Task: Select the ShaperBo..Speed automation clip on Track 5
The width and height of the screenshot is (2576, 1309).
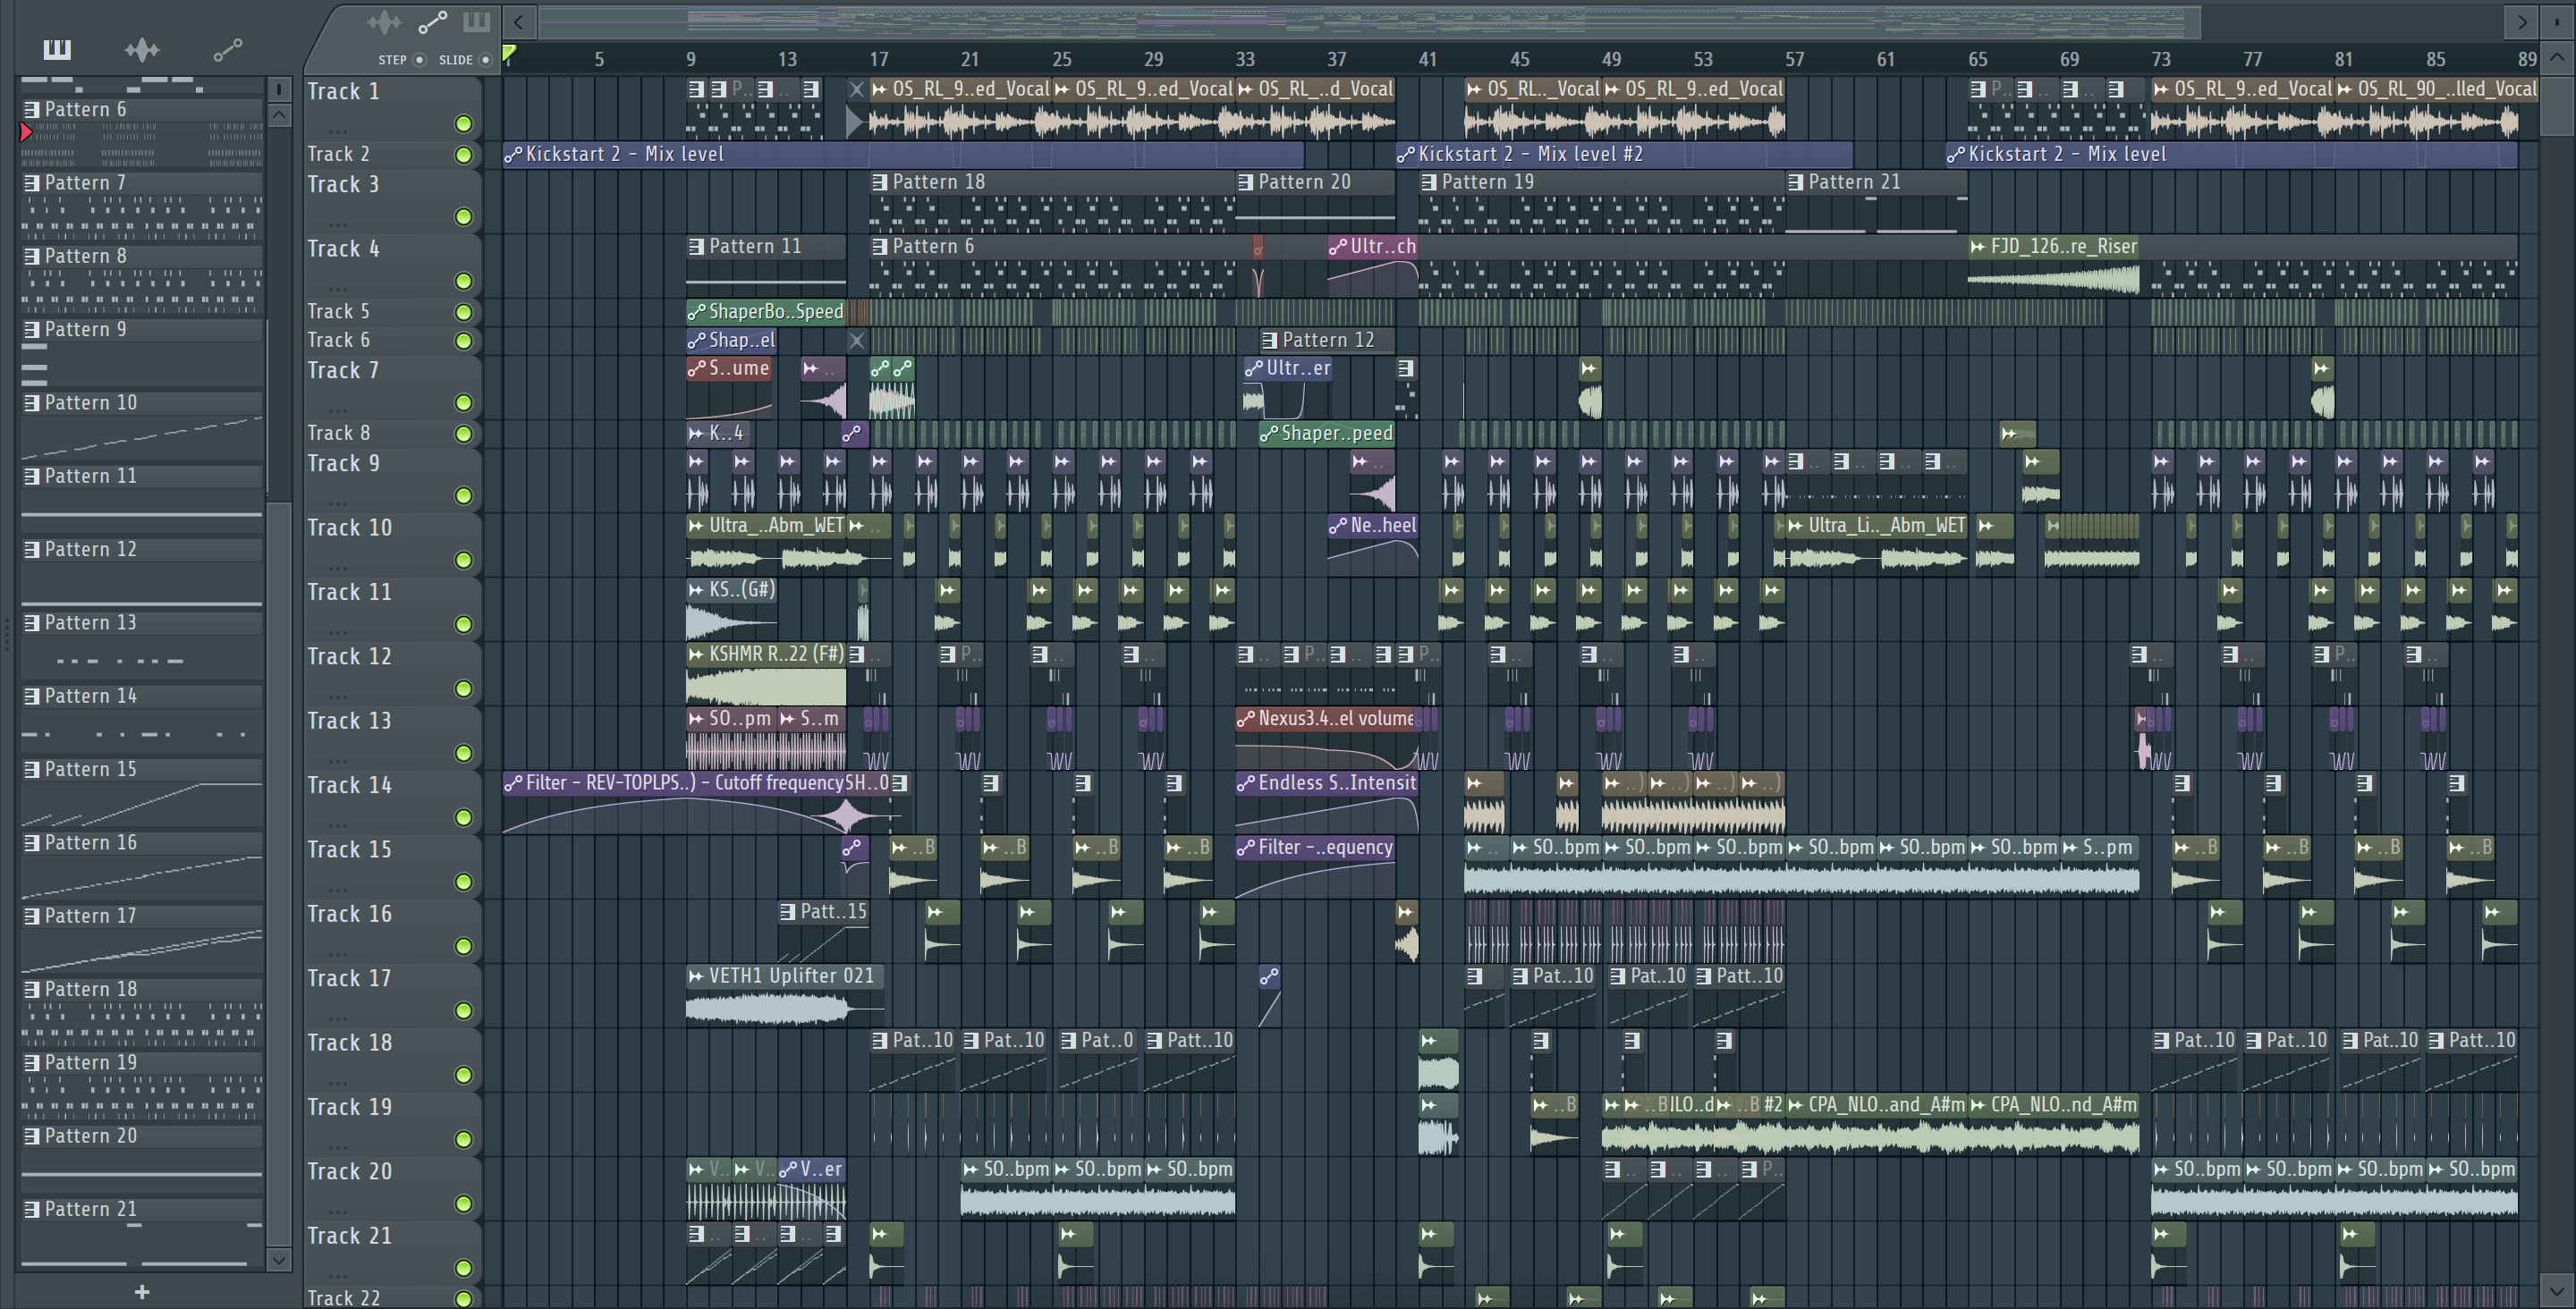Action: (x=766, y=312)
